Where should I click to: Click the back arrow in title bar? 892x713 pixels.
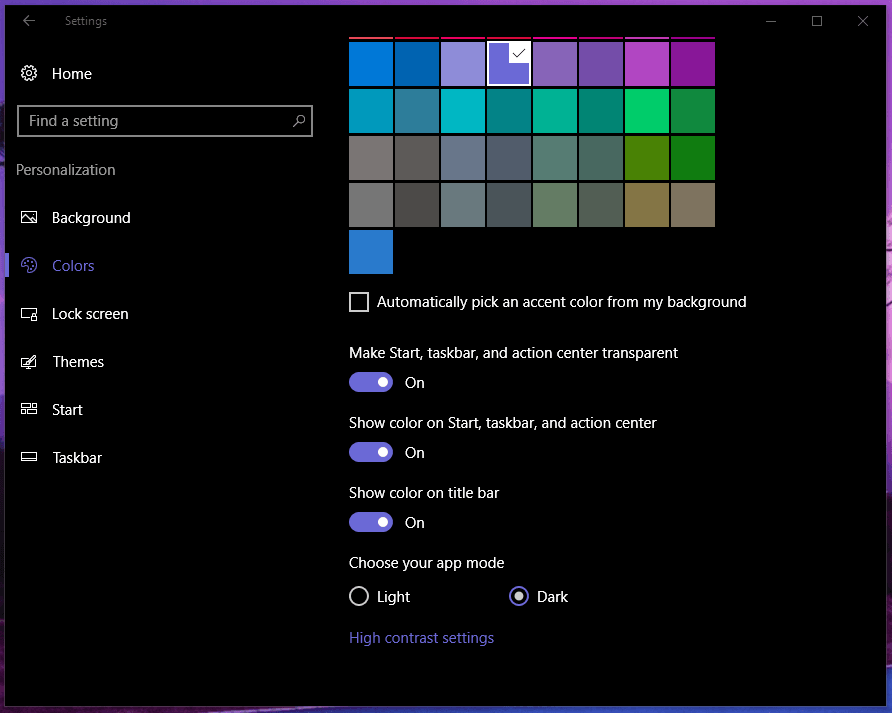click(29, 21)
